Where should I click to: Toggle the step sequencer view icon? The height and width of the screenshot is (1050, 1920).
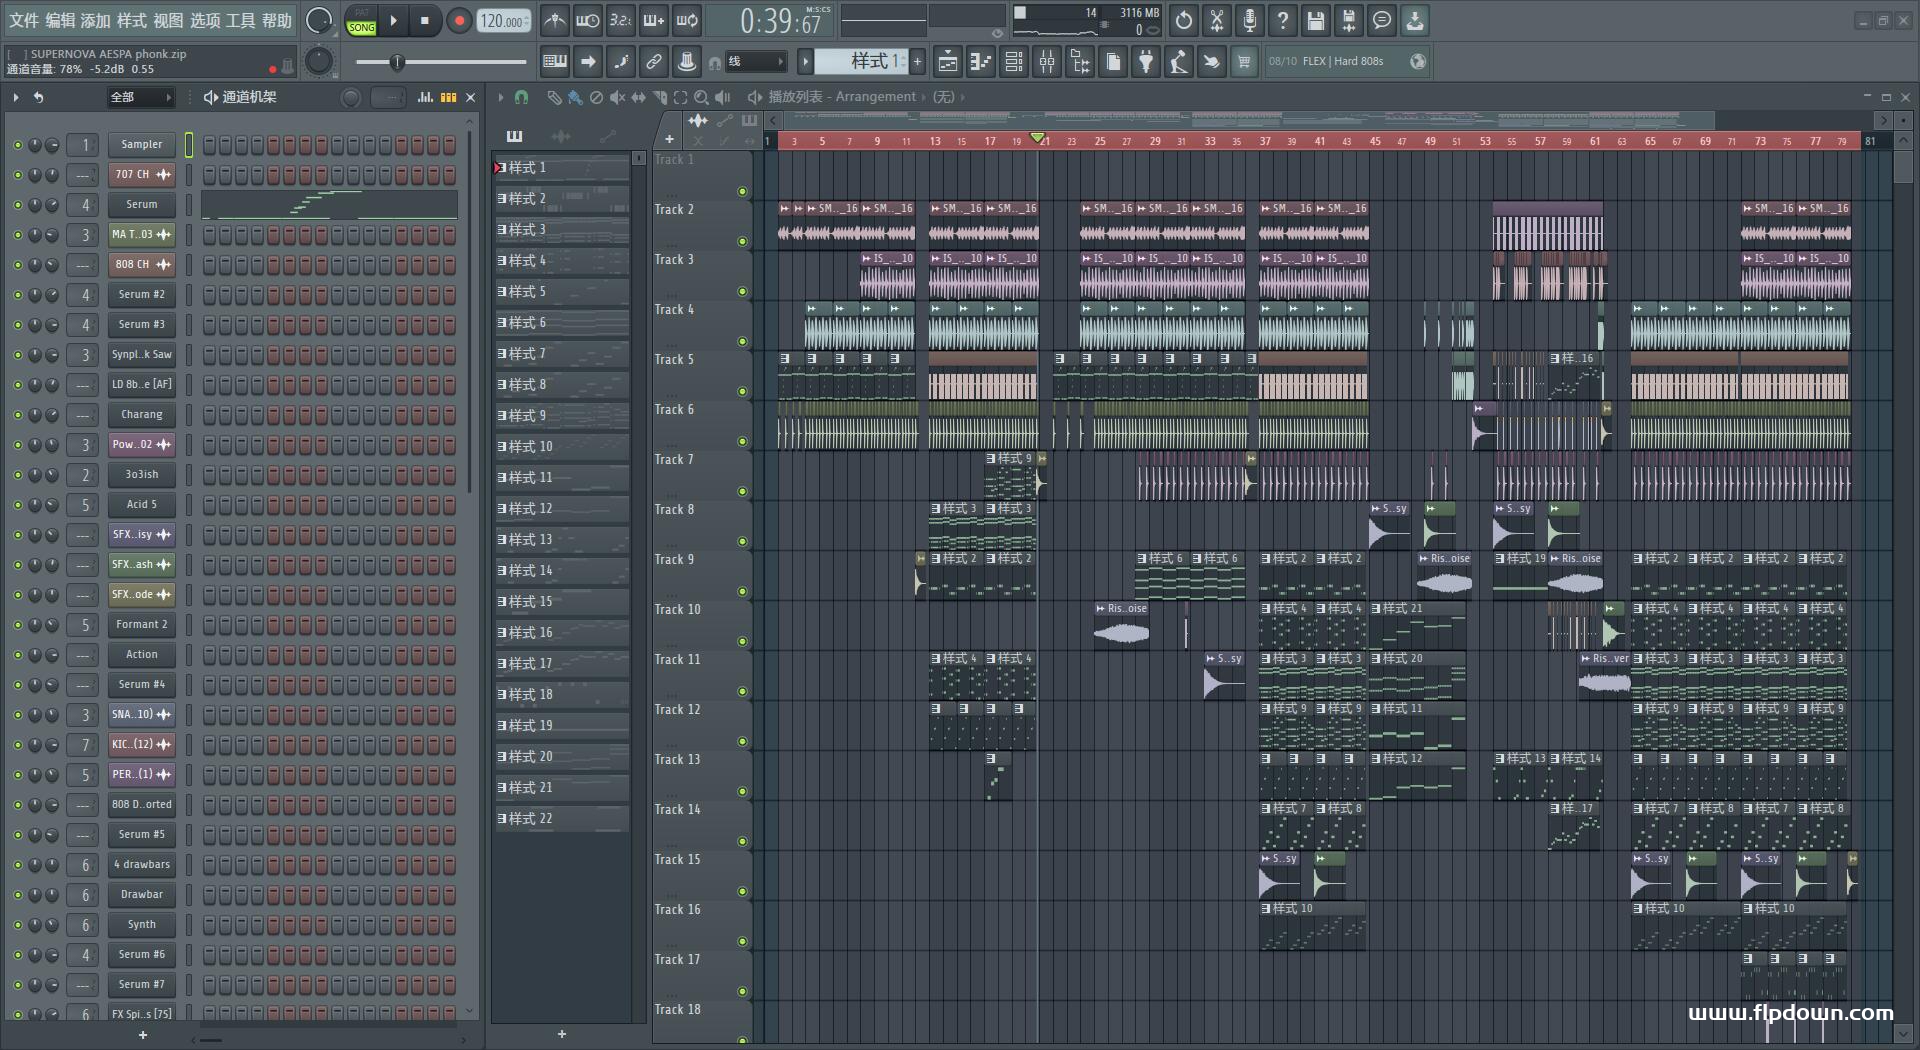[x=449, y=97]
